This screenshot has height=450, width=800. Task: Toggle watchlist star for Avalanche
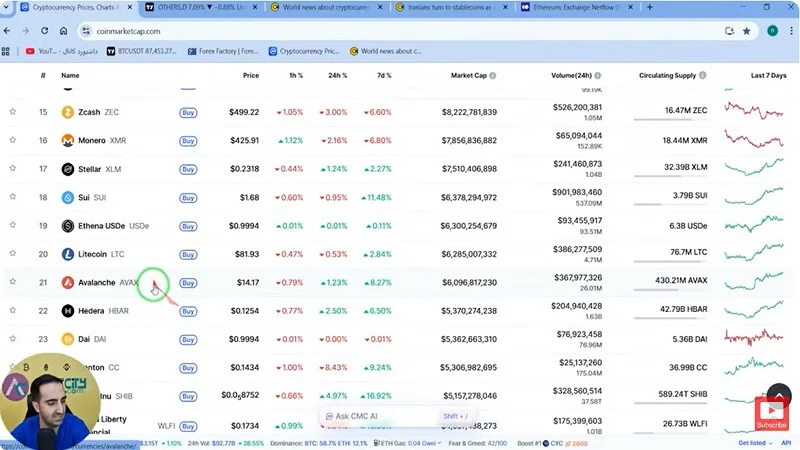(13, 282)
